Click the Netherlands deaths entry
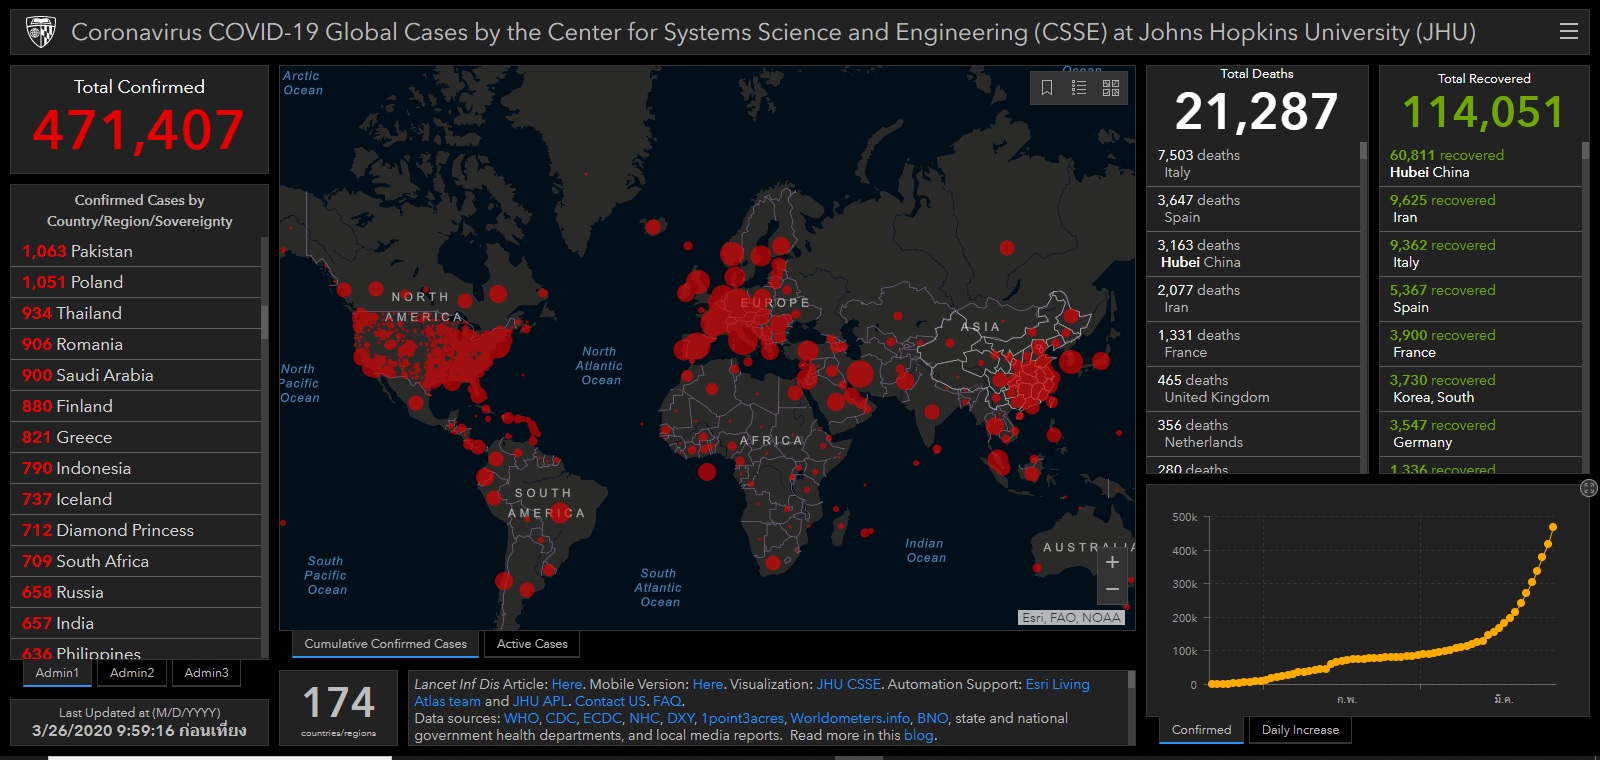Viewport: 1601px width, 760px height. [1253, 434]
